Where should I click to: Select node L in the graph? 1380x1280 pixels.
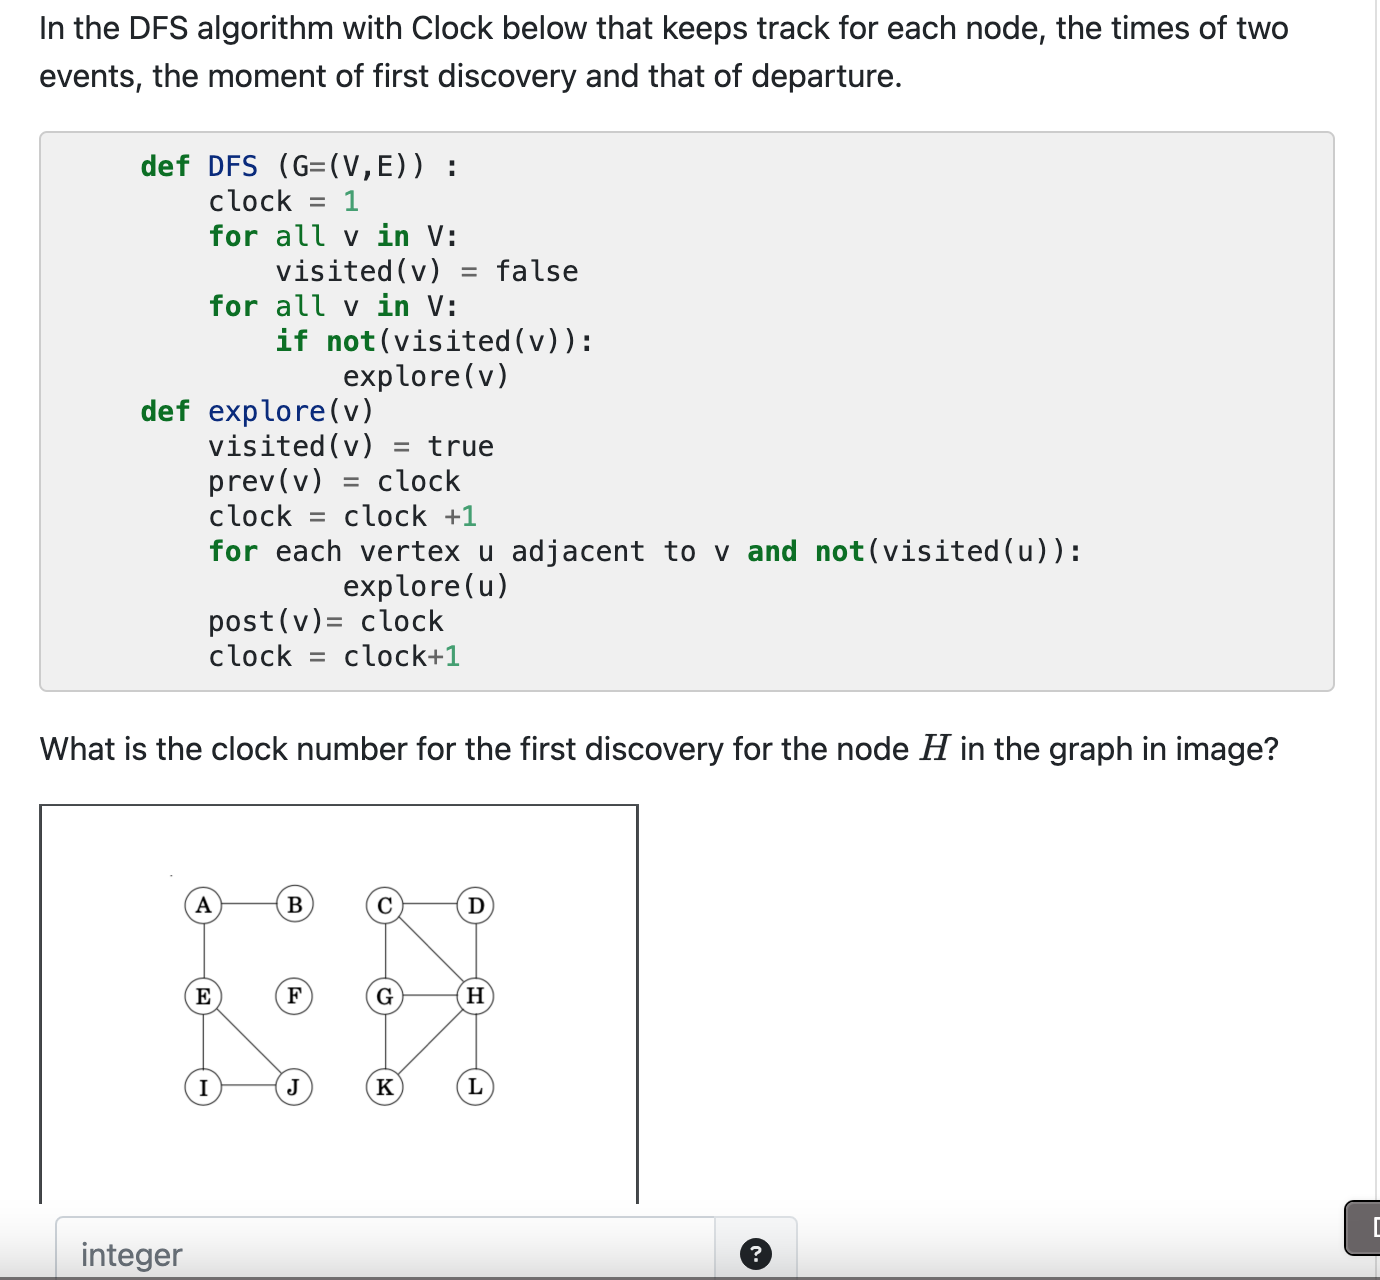(x=474, y=1087)
